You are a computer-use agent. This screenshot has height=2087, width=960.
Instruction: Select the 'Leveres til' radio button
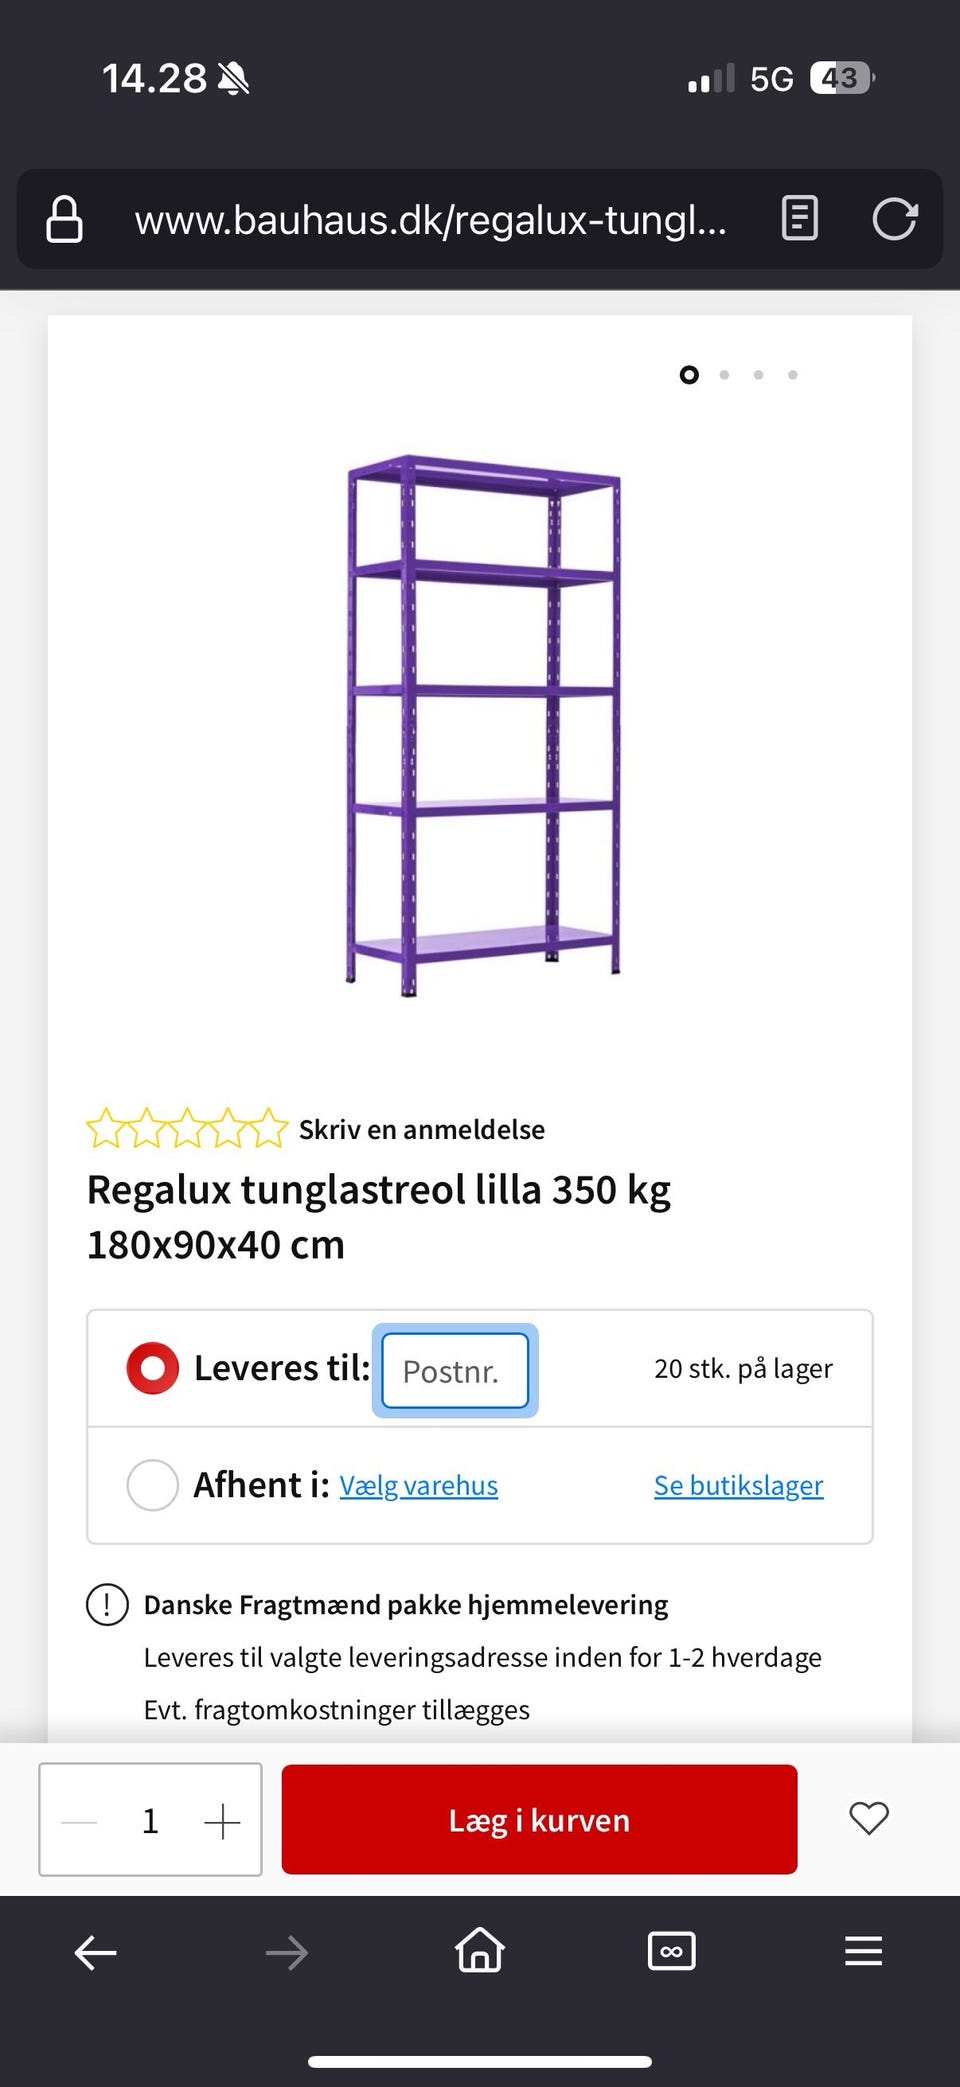(x=152, y=1368)
